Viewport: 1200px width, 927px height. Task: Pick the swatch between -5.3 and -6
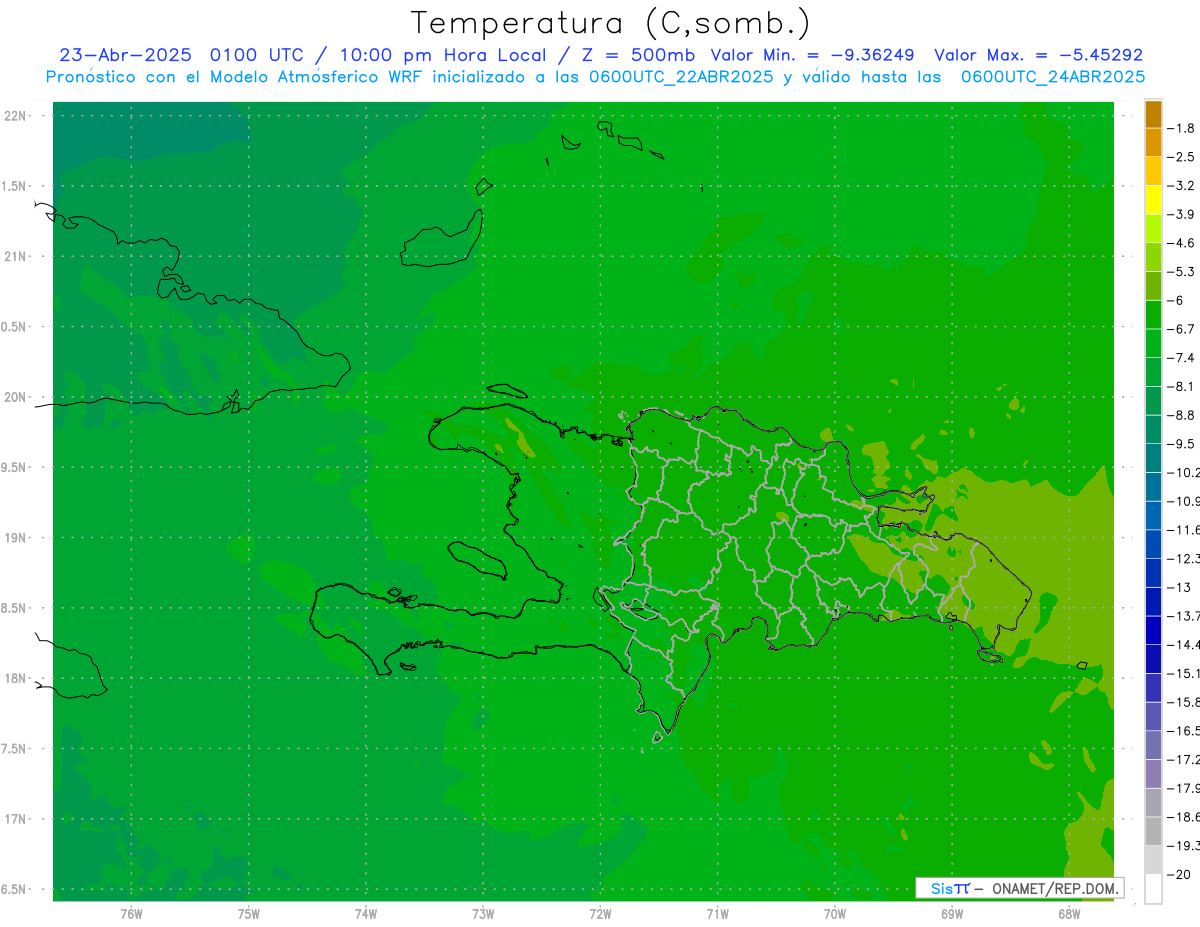tap(1154, 286)
